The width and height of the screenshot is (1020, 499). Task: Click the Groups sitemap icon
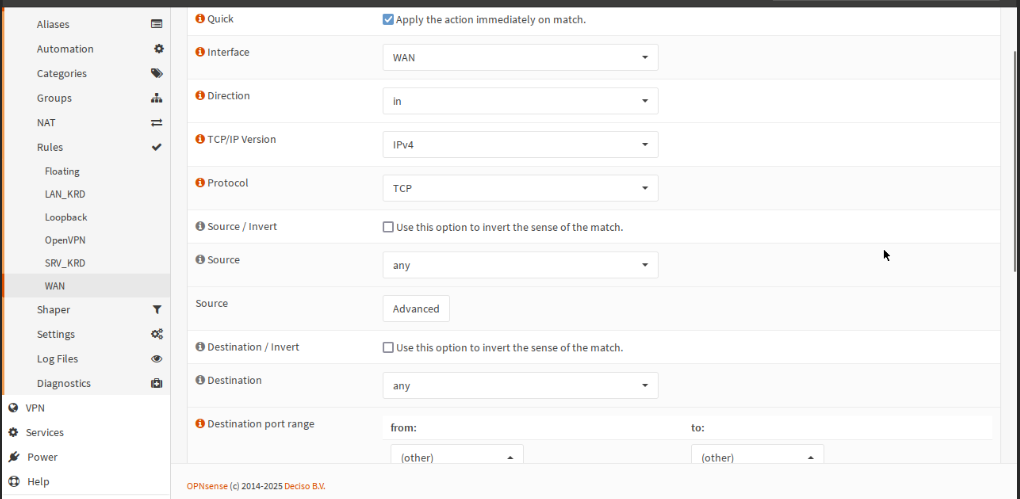(157, 98)
